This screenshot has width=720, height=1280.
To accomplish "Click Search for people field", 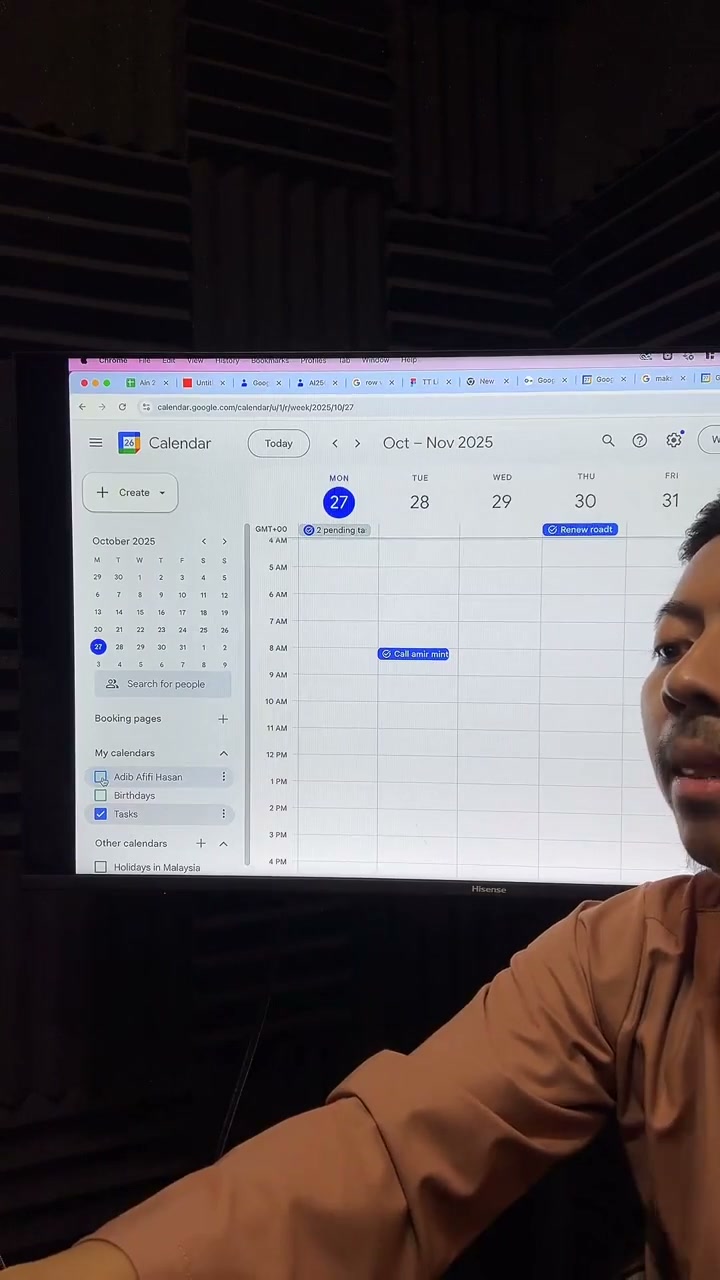I will [164, 684].
